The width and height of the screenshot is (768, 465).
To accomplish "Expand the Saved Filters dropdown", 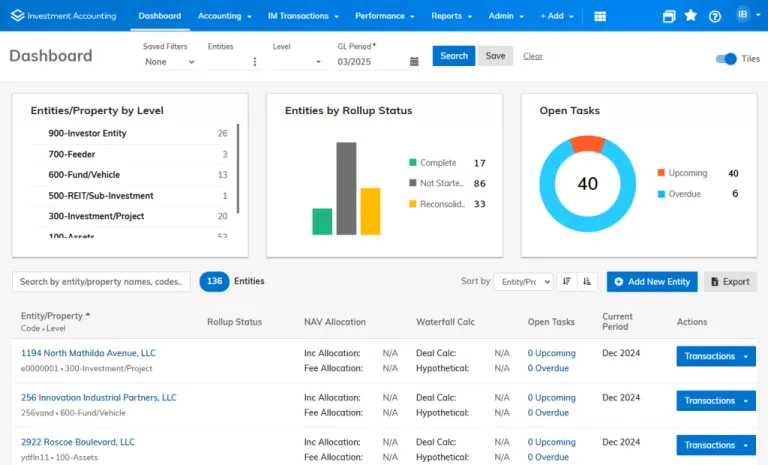I will pyautogui.click(x=169, y=62).
